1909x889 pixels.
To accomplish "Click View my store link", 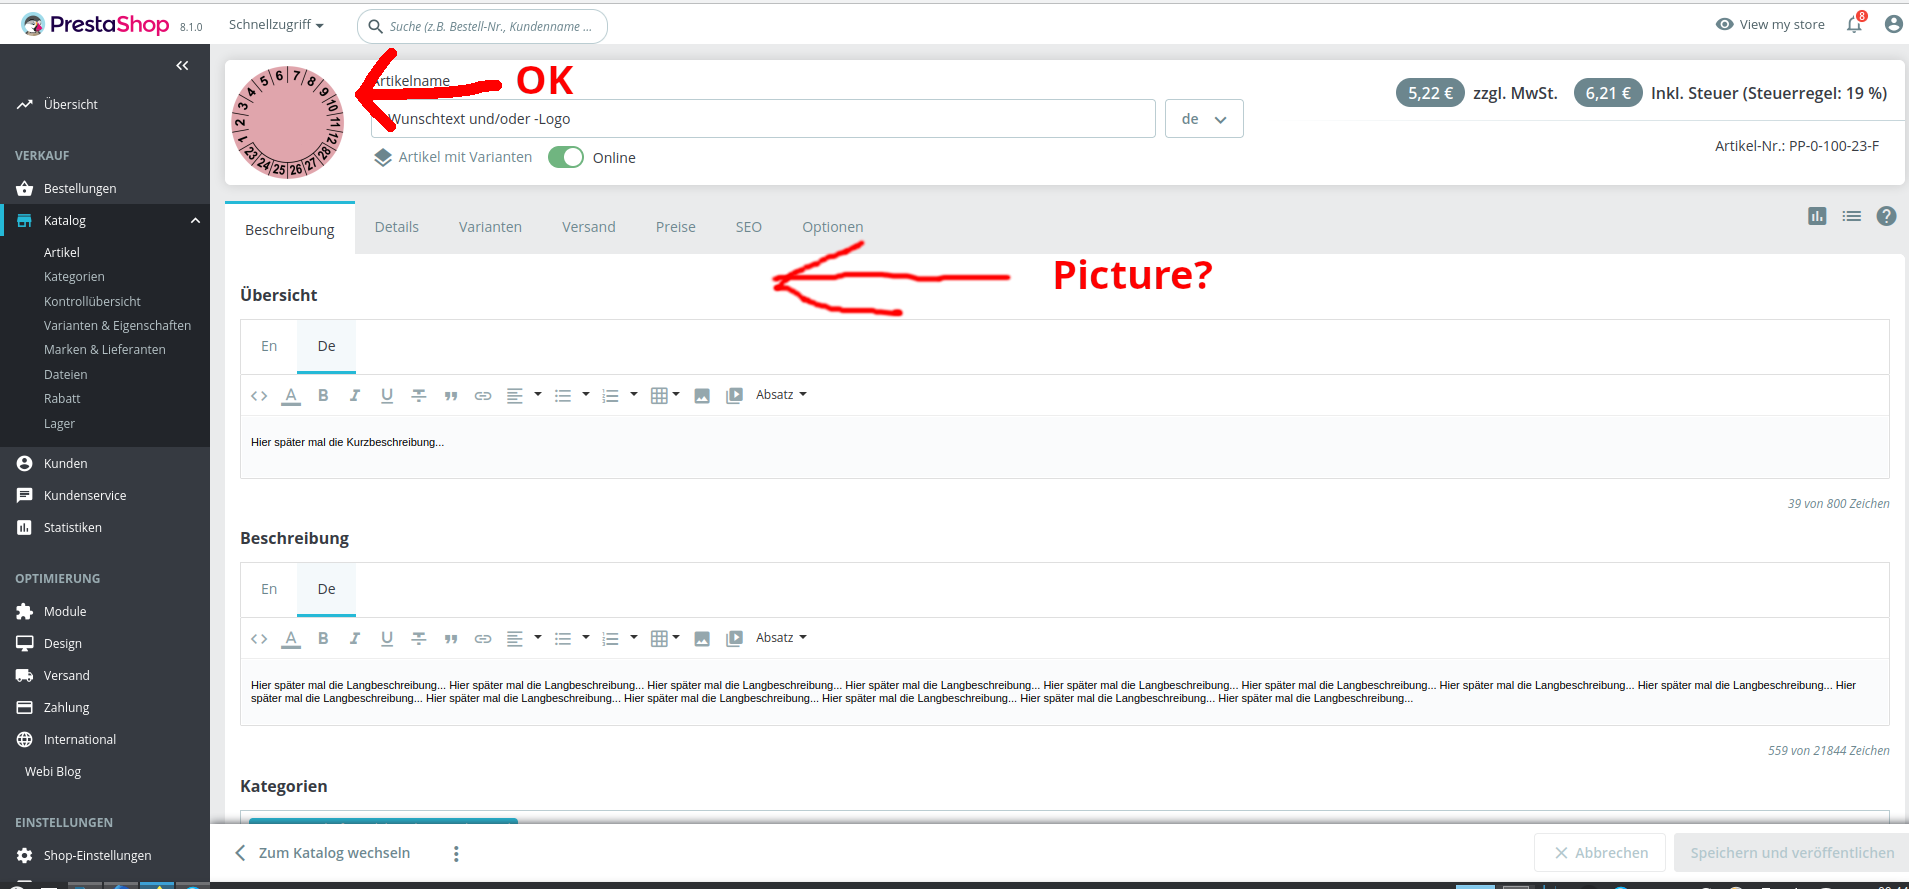I will pos(1770,24).
